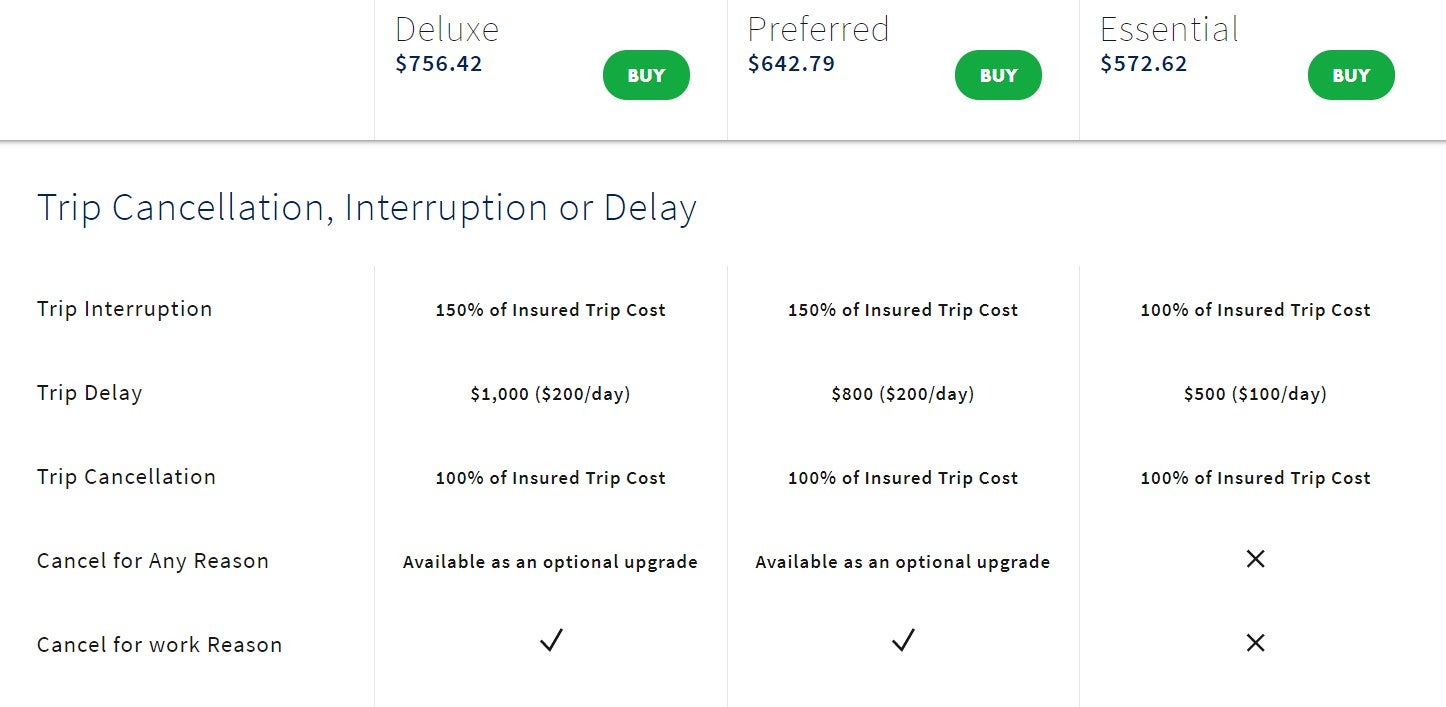Open the Trip Cancellation, Interruption or Delay section
Screen dimensions: 1446x707
[x=366, y=207]
